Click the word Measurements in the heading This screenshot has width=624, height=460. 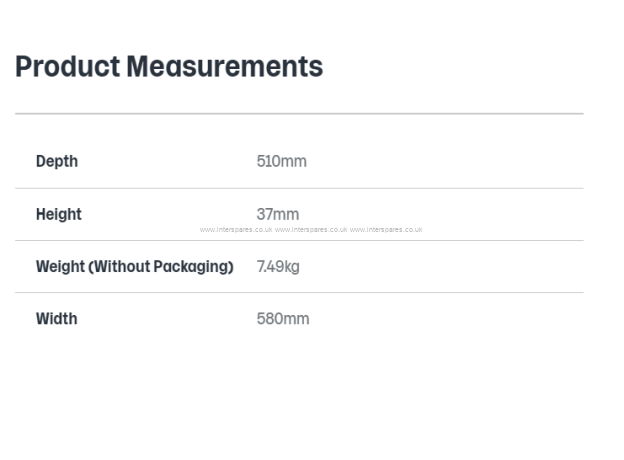pos(225,66)
